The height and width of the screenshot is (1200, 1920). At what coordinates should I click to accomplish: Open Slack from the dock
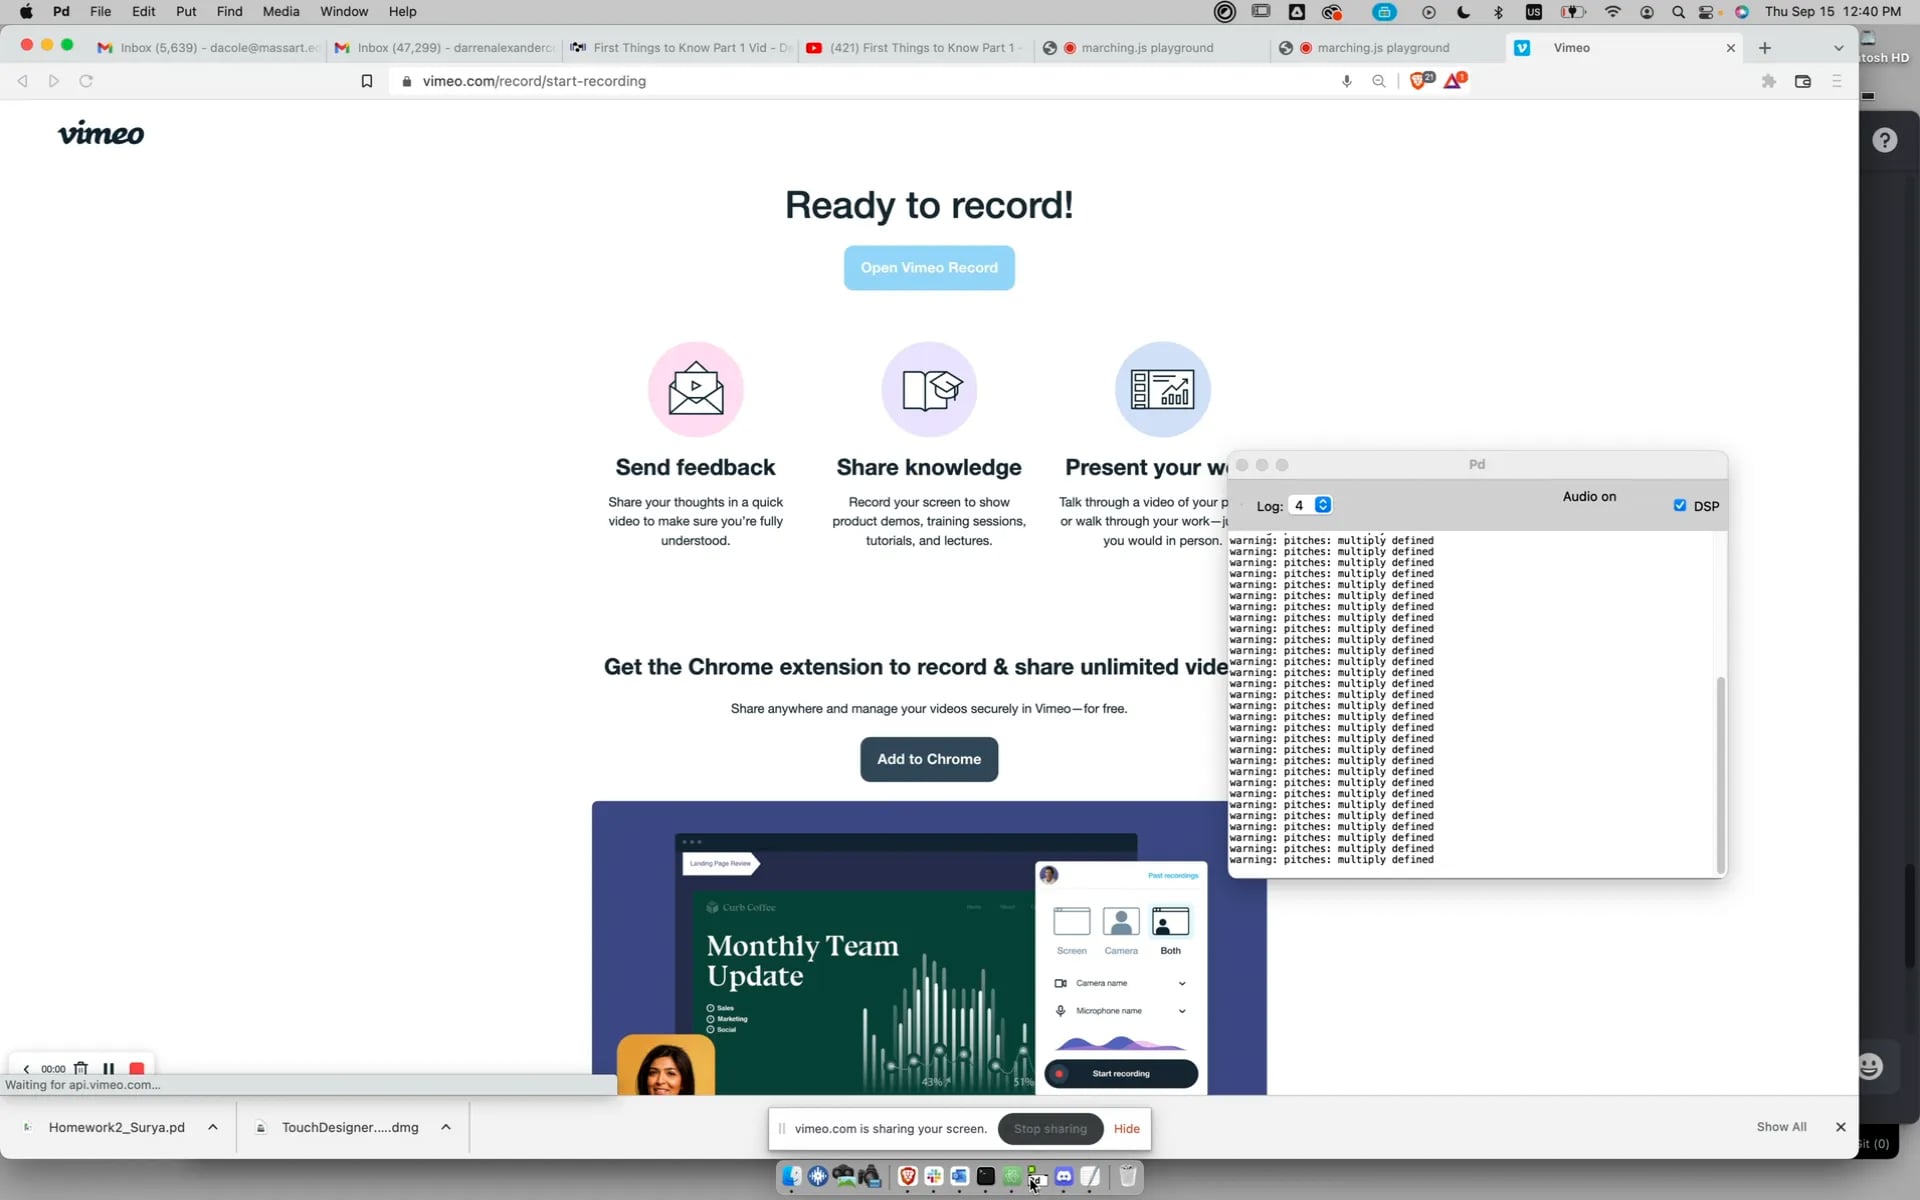click(934, 1176)
